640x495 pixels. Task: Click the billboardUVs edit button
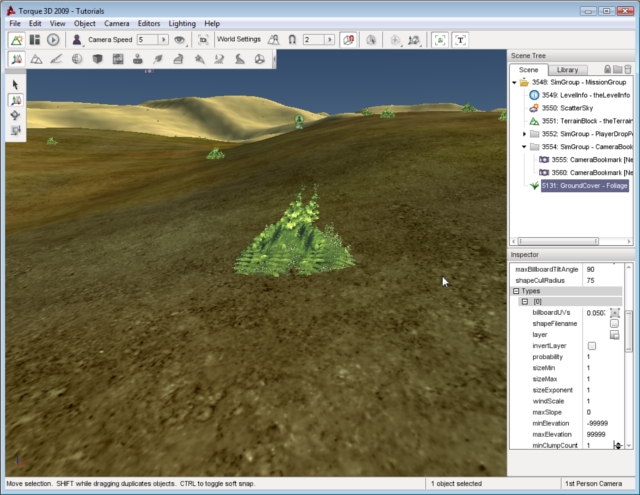pos(615,313)
